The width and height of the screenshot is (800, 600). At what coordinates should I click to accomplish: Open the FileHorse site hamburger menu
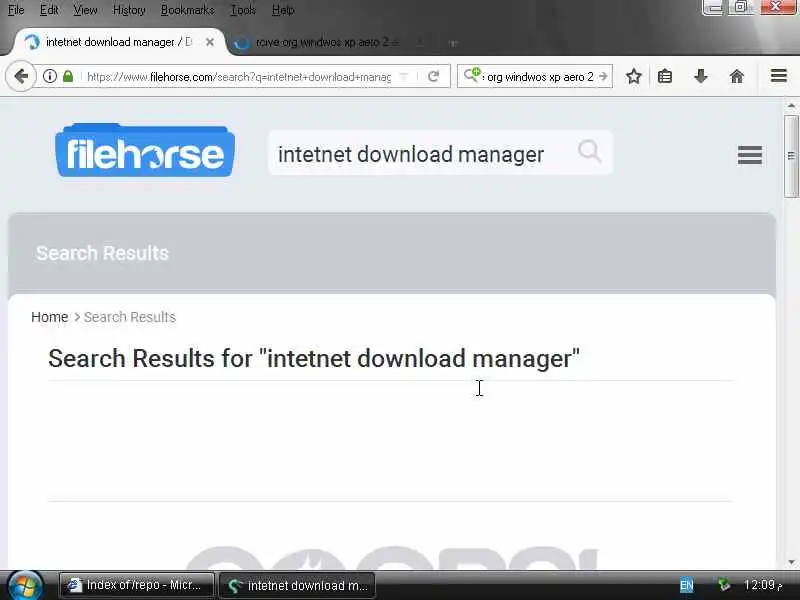[749, 155]
